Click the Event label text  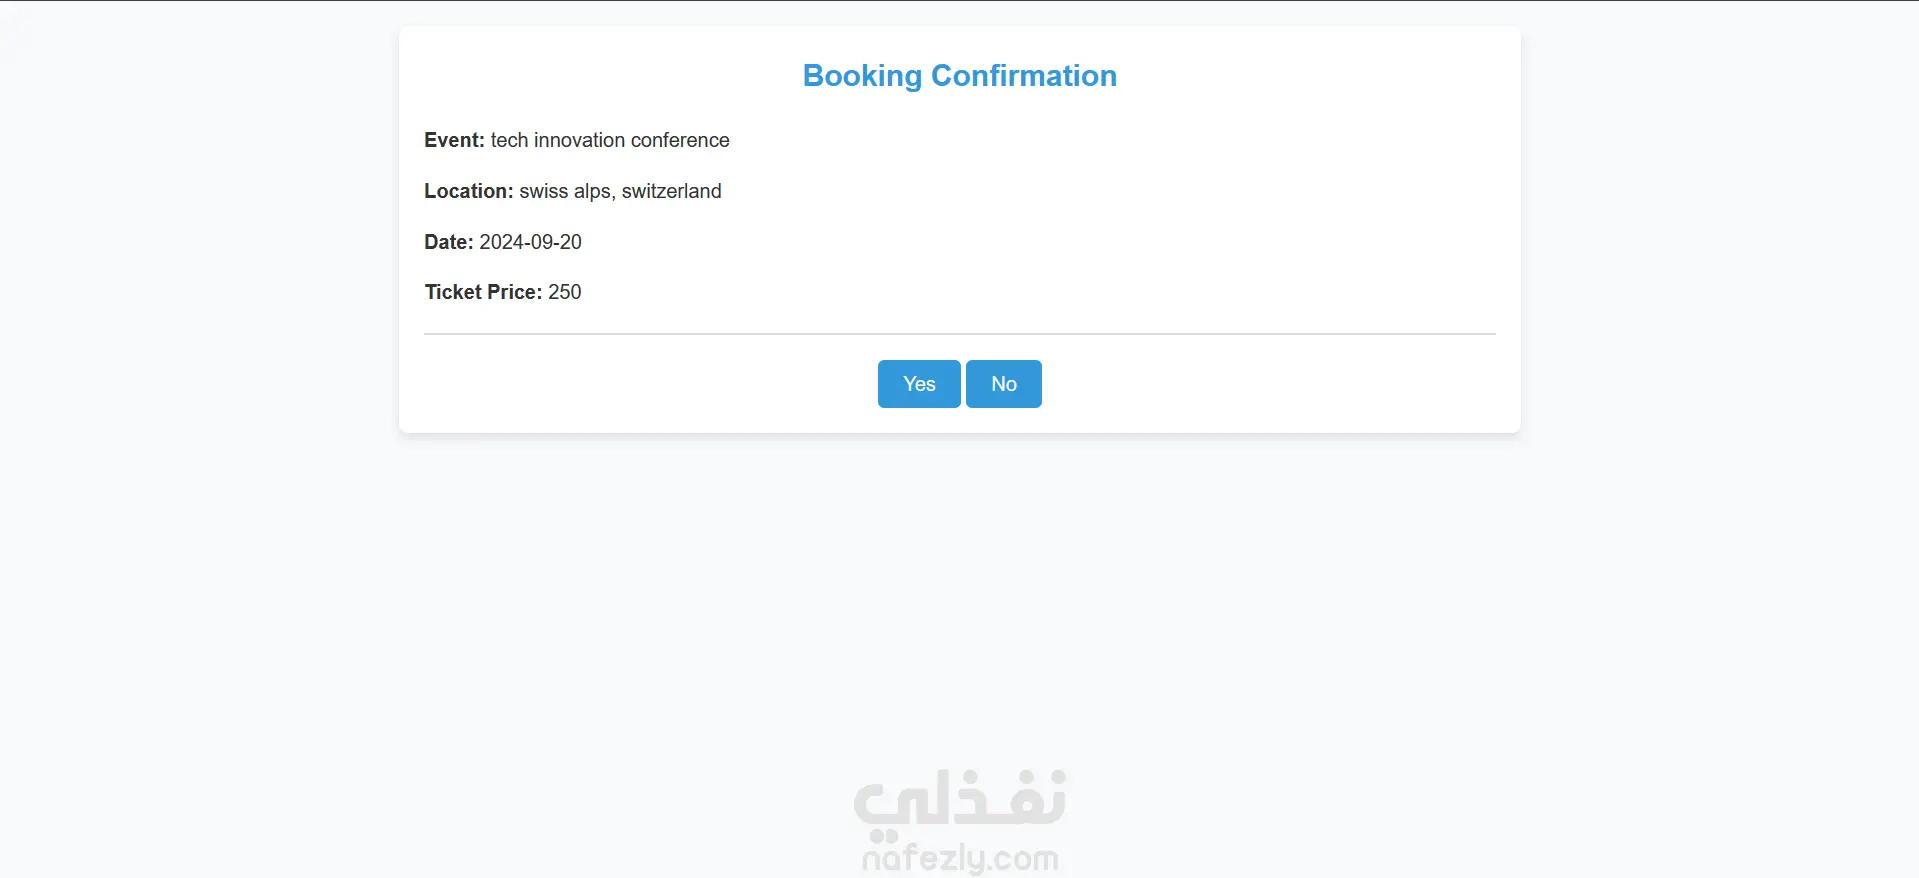click(454, 140)
